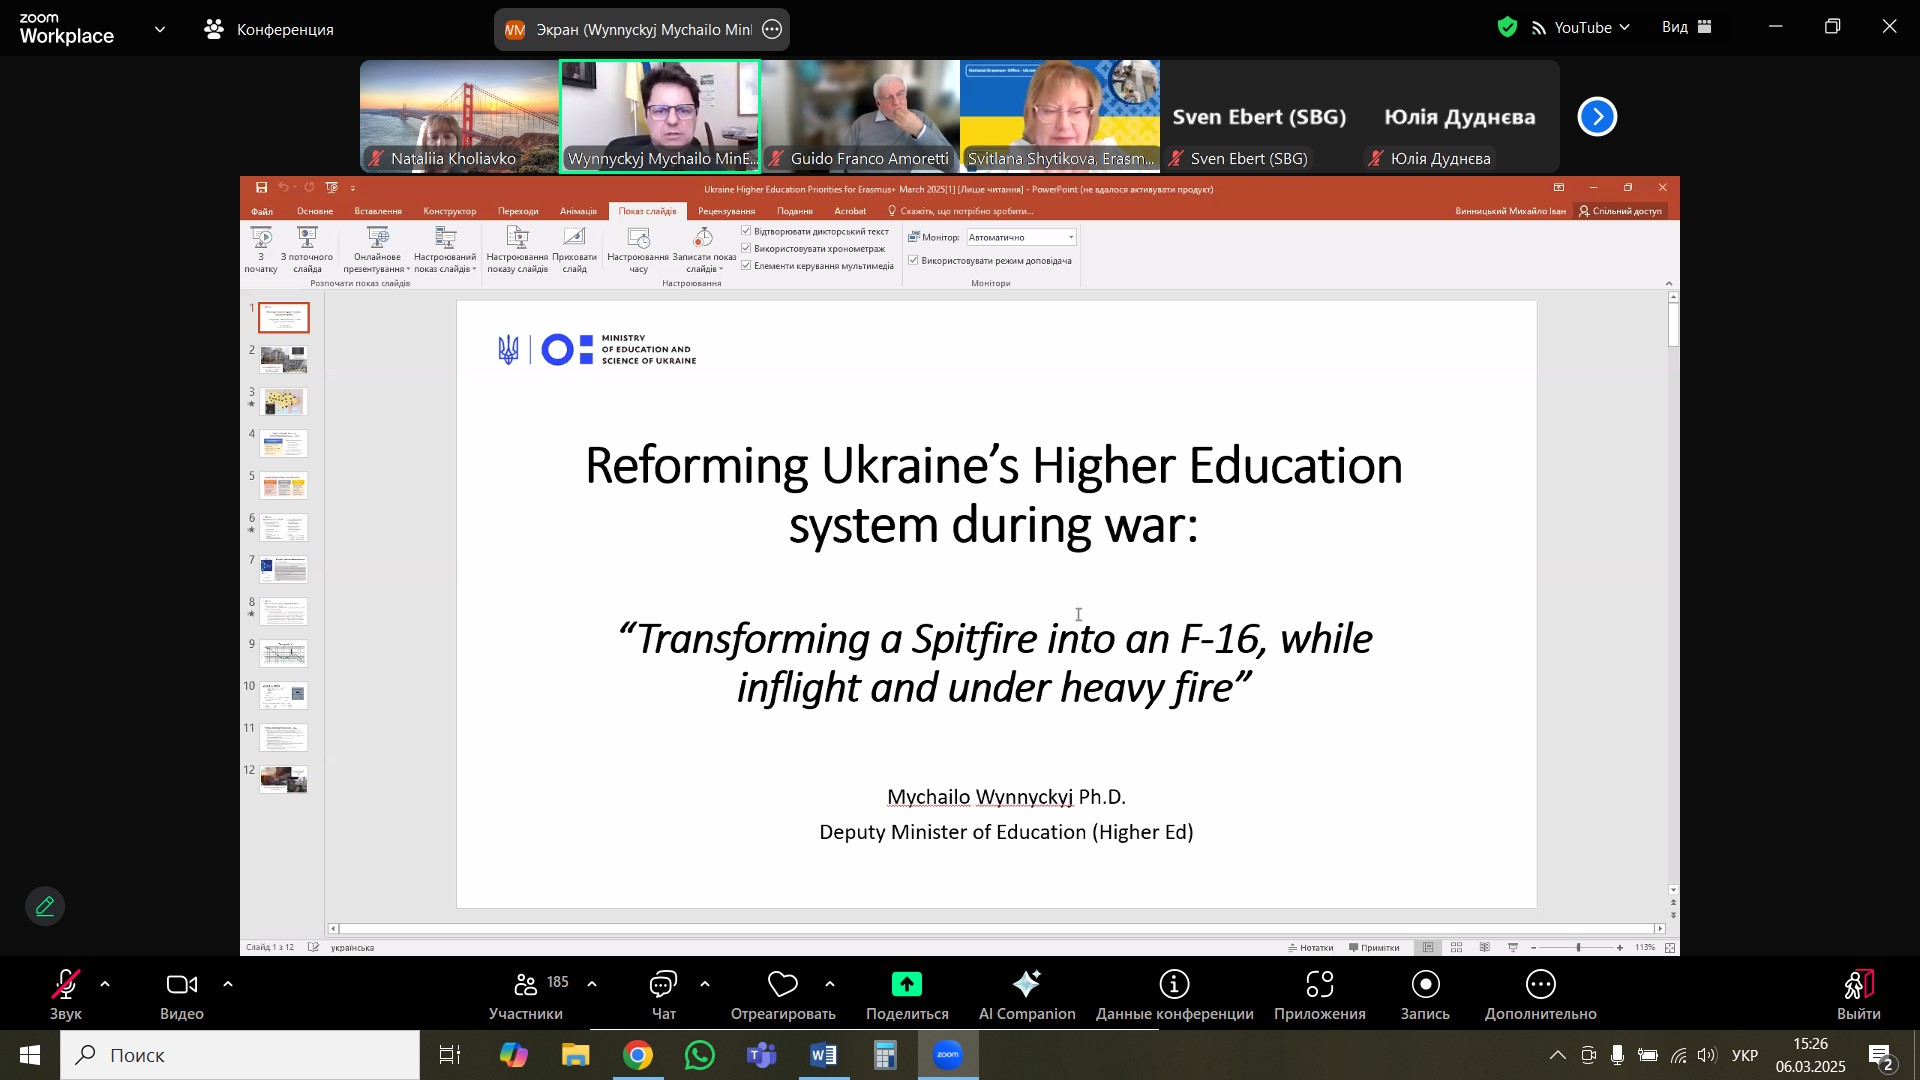Image resolution: width=1920 pixels, height=1080 pixels.
Task: Click the Windows search box Поиск
Action: click(x=240, y=1056)
